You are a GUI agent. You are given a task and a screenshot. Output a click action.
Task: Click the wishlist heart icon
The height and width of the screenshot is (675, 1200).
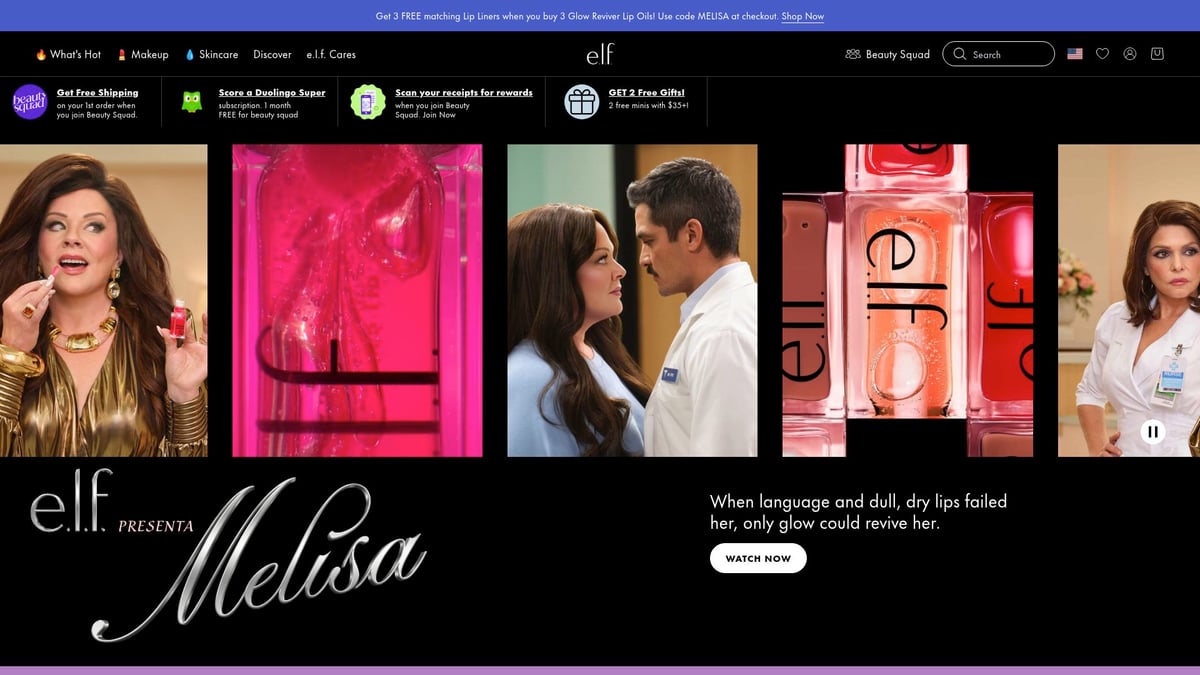tap(1102, 54)
